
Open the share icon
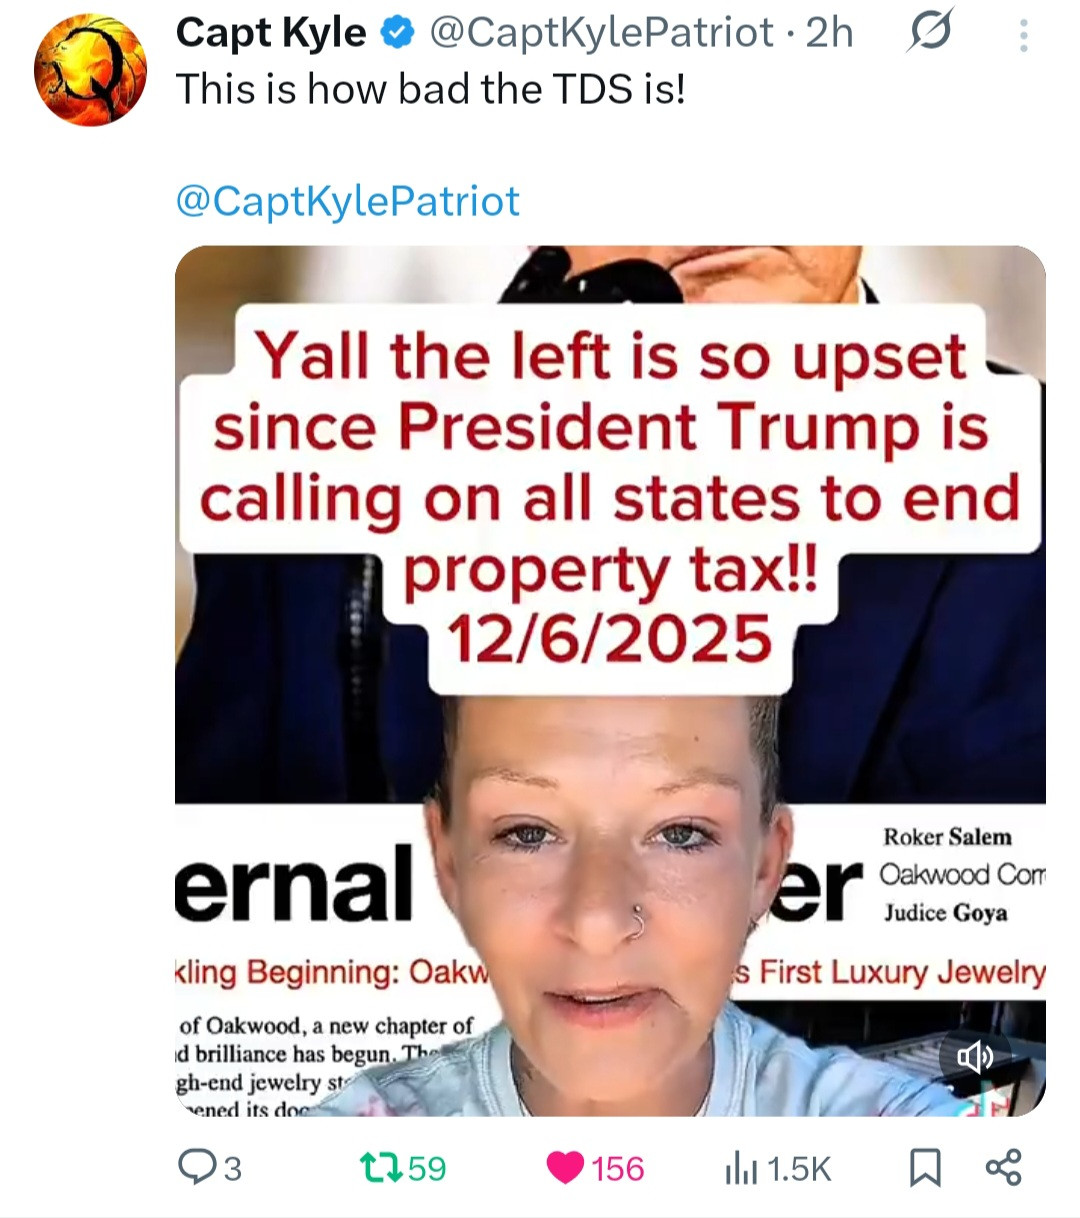pyautogui.click(x=1003, y=1167)
